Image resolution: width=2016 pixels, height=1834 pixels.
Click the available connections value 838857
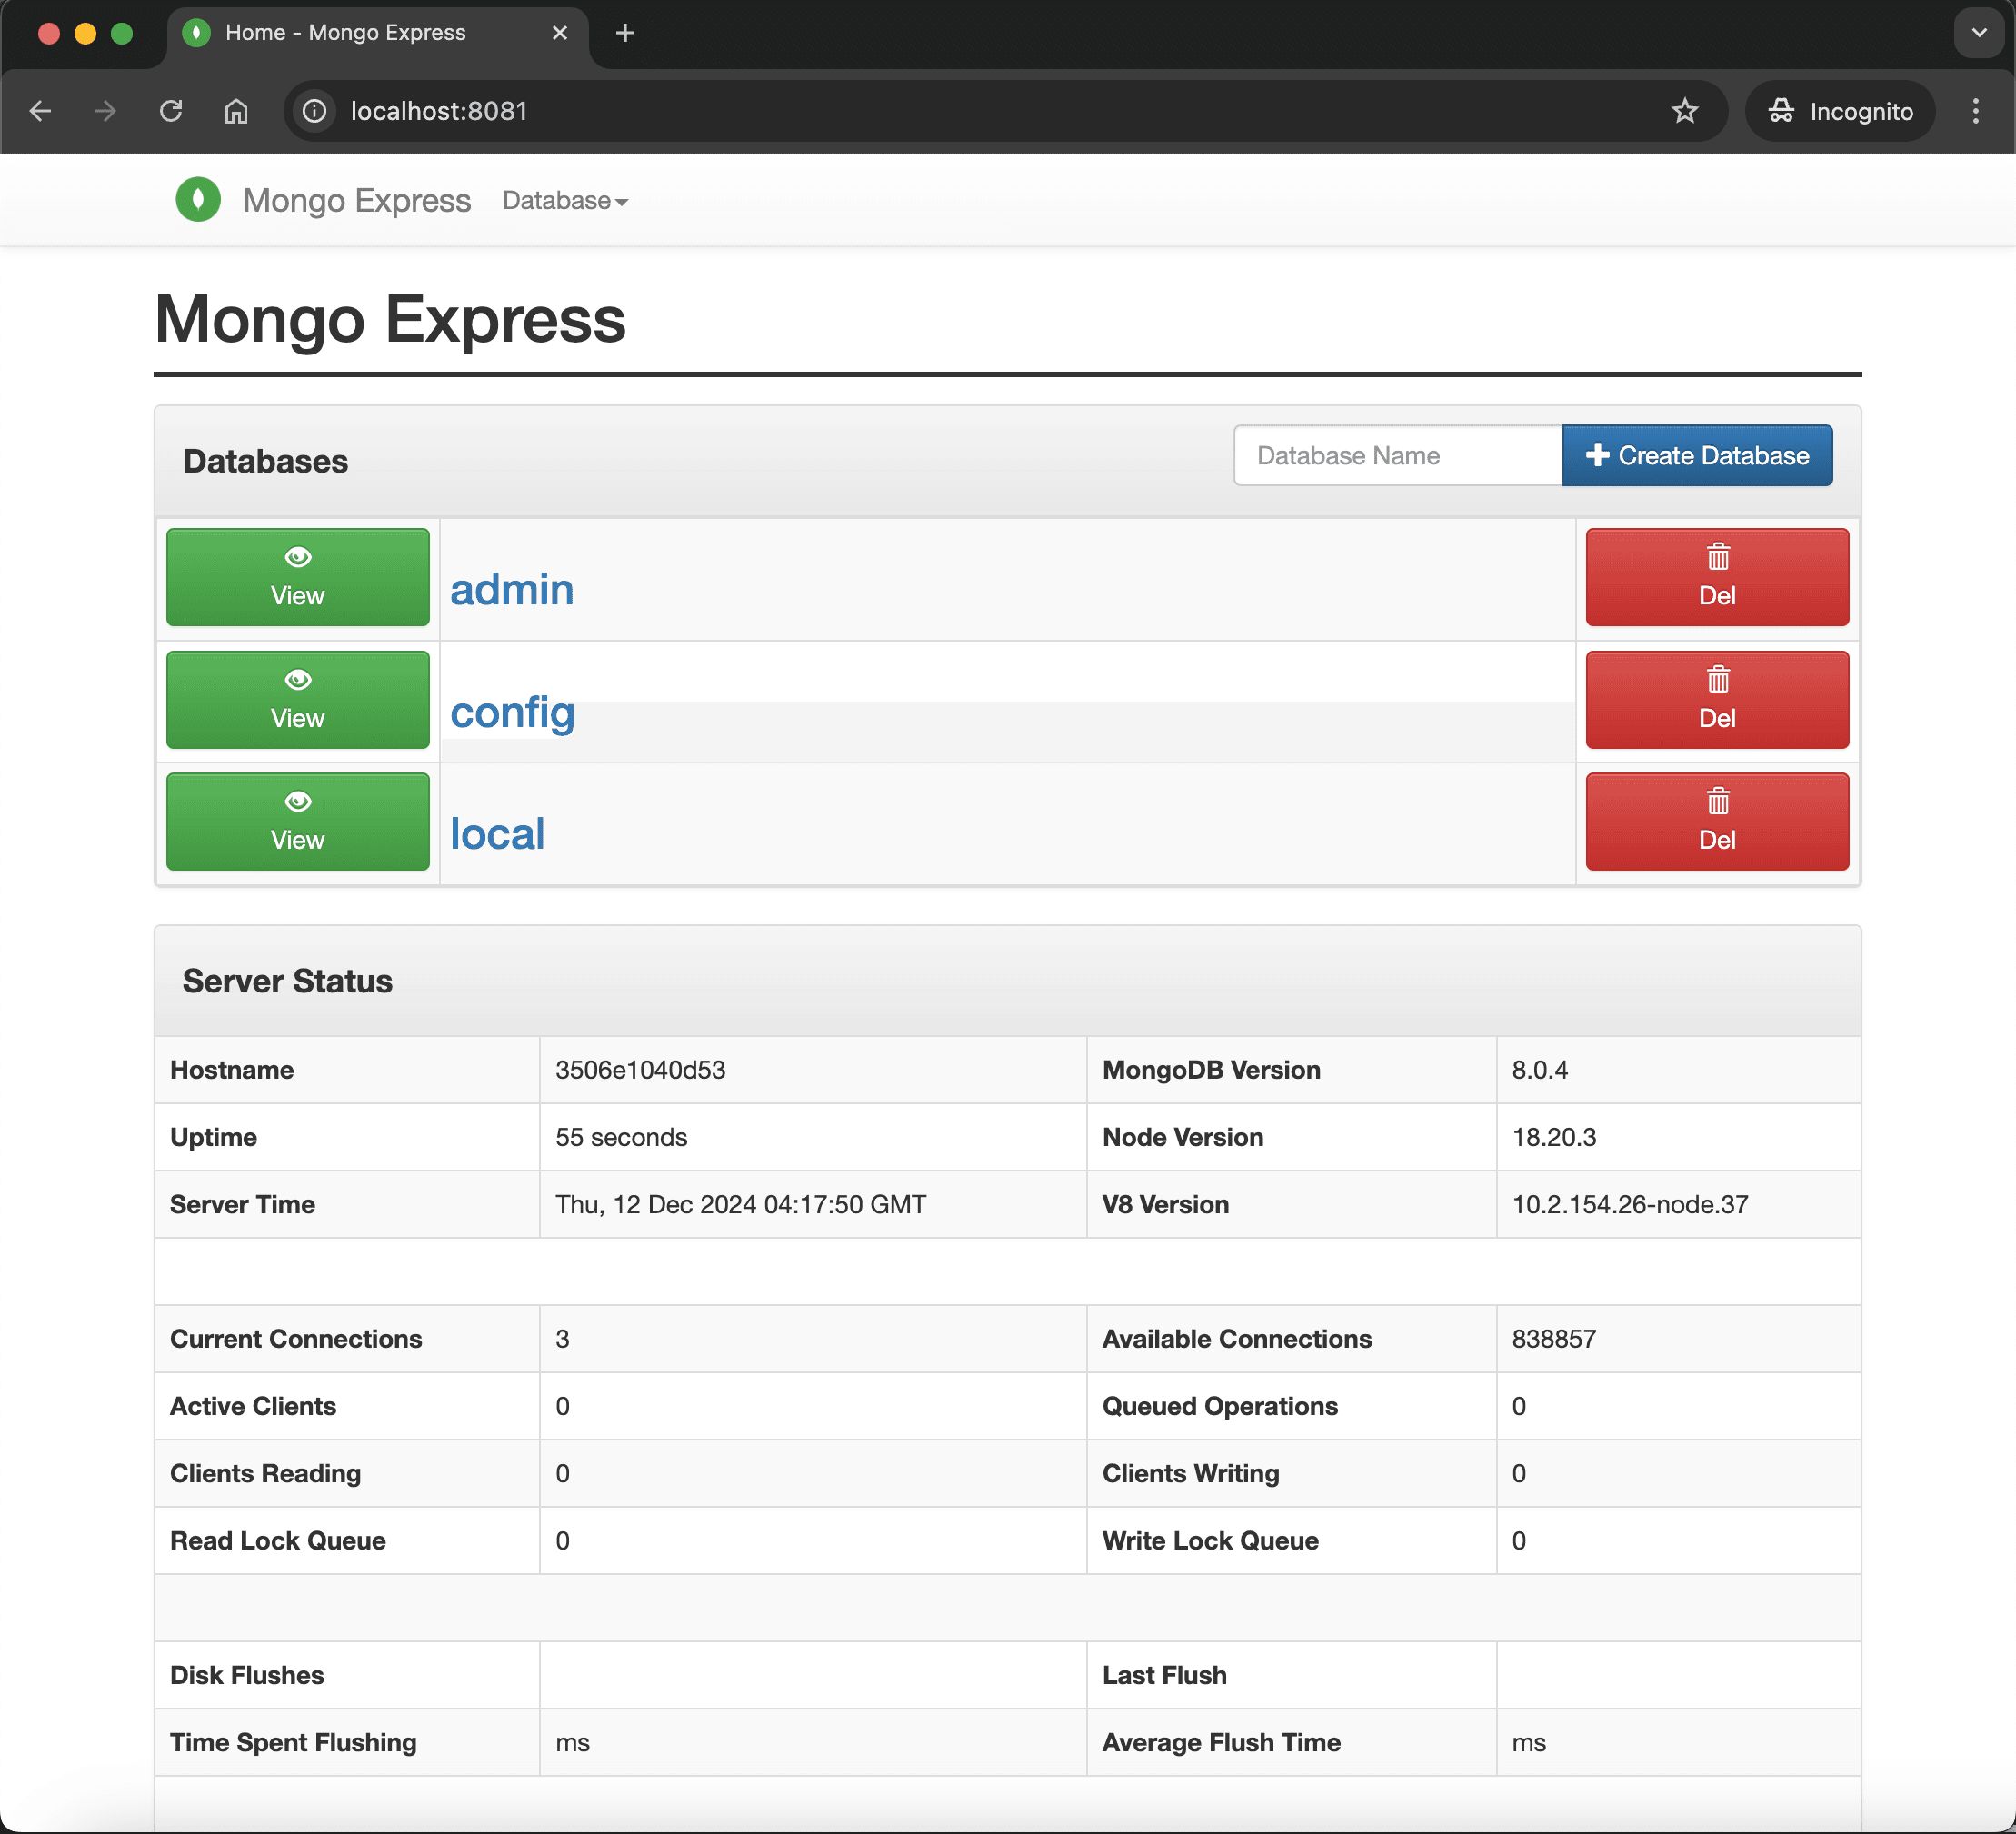(1554, 1339)
